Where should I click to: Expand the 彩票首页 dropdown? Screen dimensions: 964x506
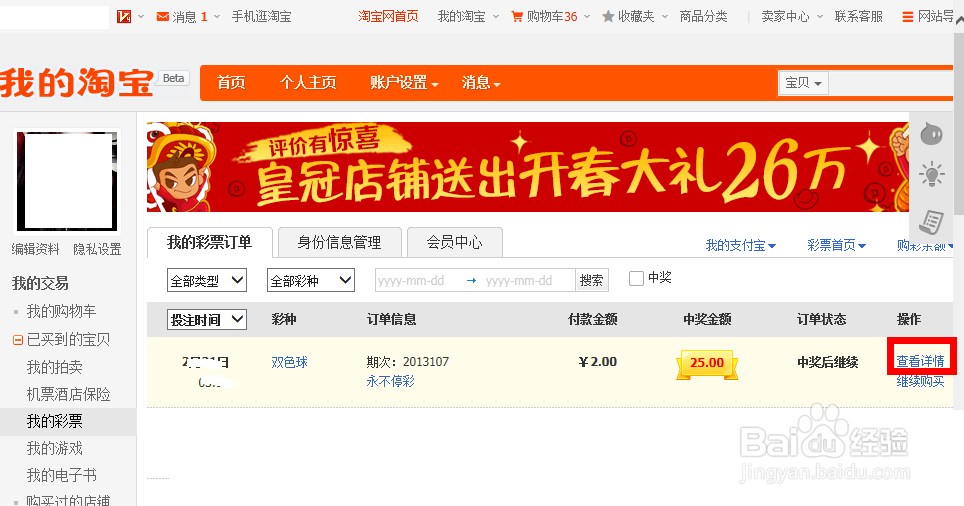[x=836, y=245]
